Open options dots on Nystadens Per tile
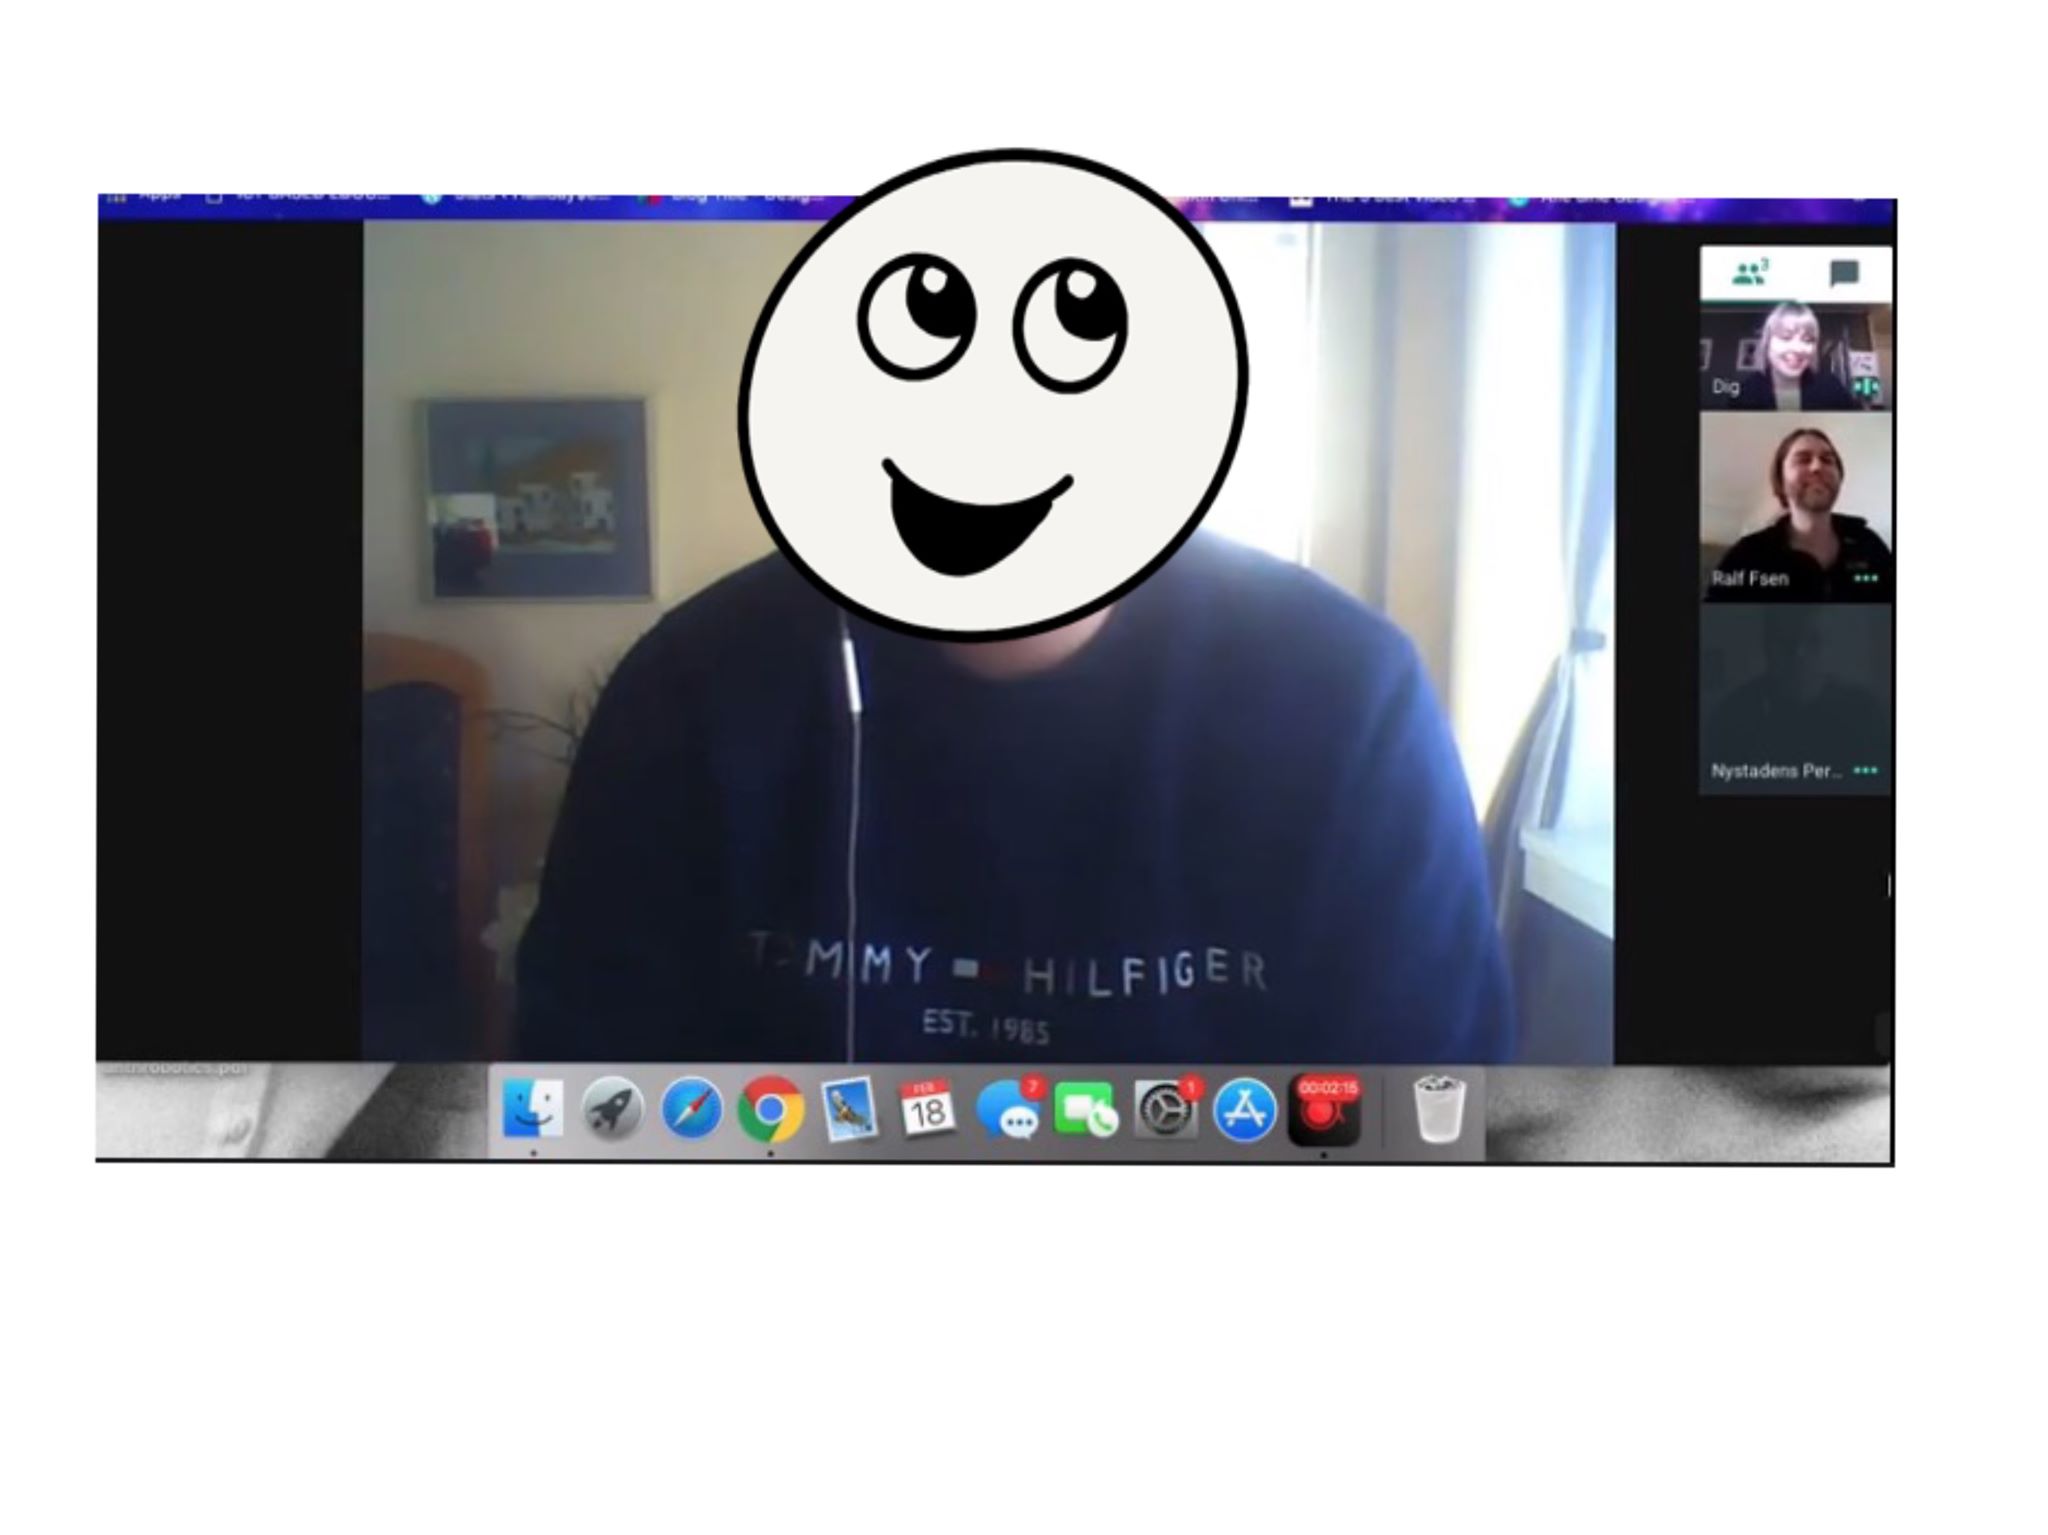The height and width of the screenshot is (1535, 2048). [x=1865, y=770]
